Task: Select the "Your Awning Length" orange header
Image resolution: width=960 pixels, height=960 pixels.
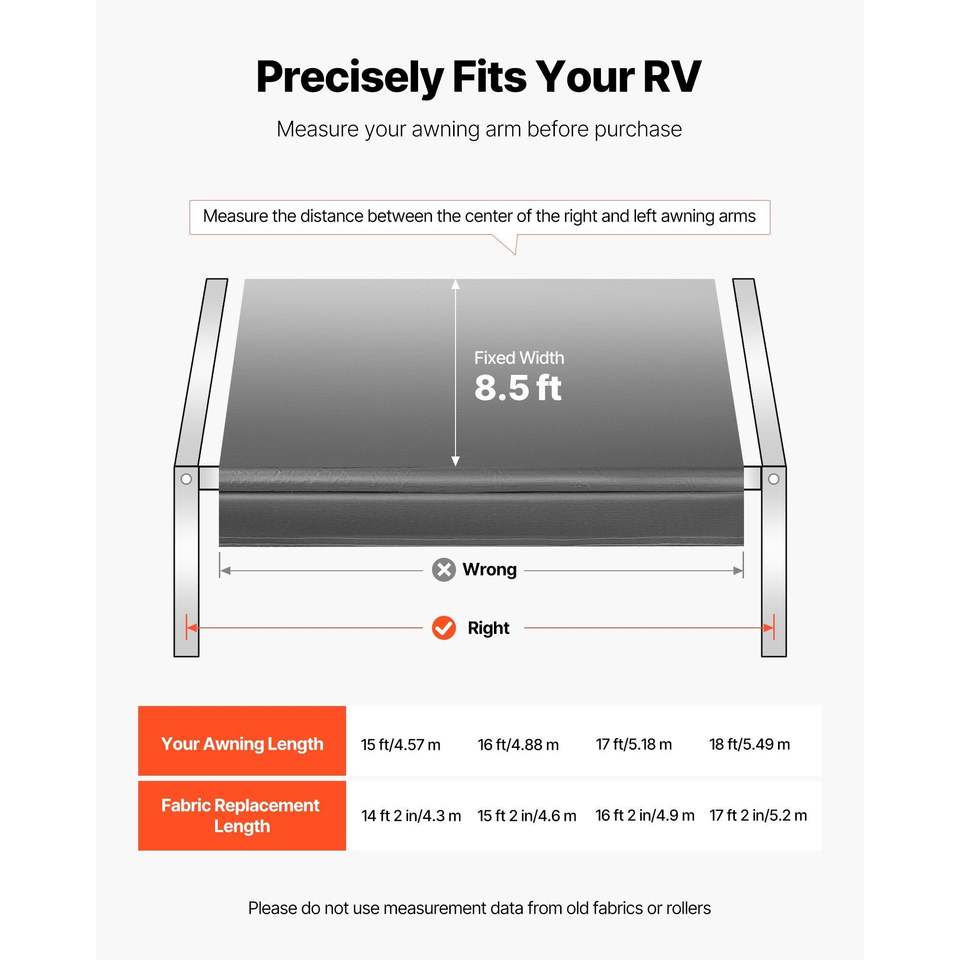Action: pyautogui.click(x=242, y=743)
